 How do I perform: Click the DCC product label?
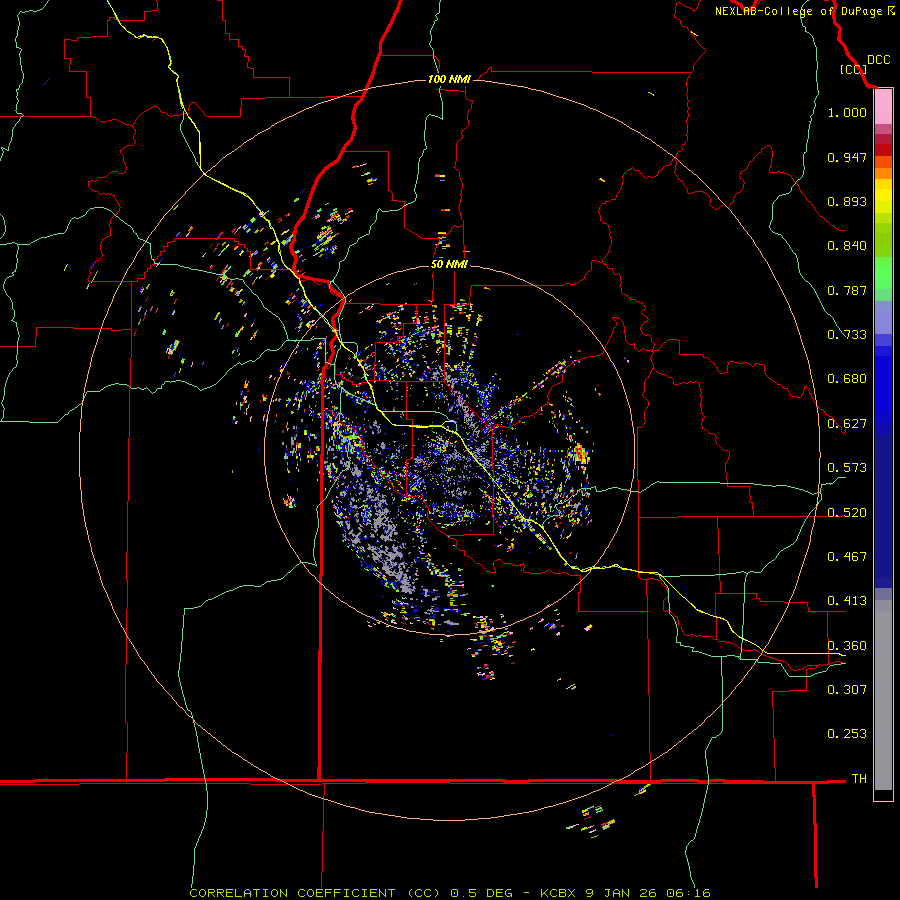pyautogui.click(x=878, y=60)
